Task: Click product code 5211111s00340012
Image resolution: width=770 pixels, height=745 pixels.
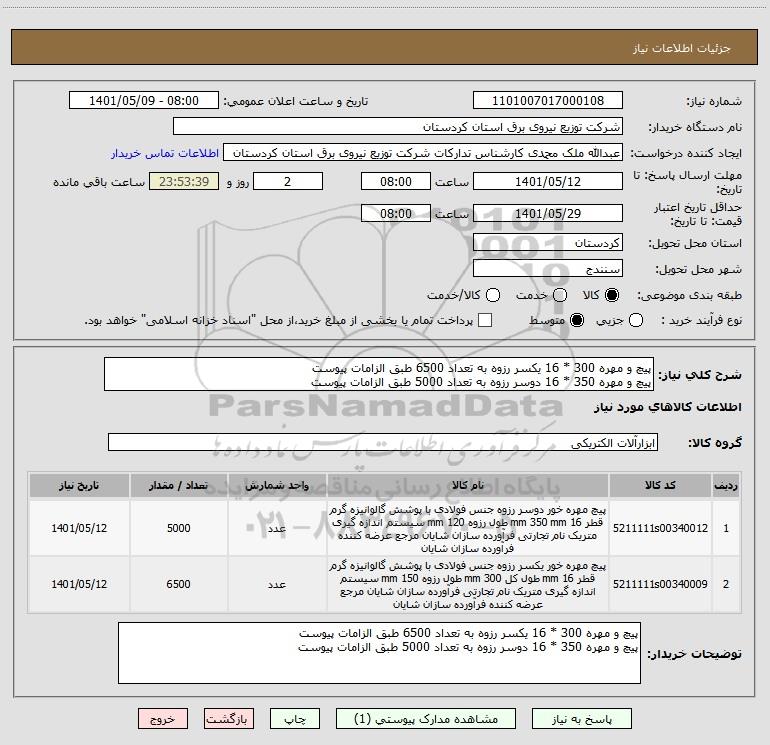Action: pyautogui.click(x=660, y=528)
